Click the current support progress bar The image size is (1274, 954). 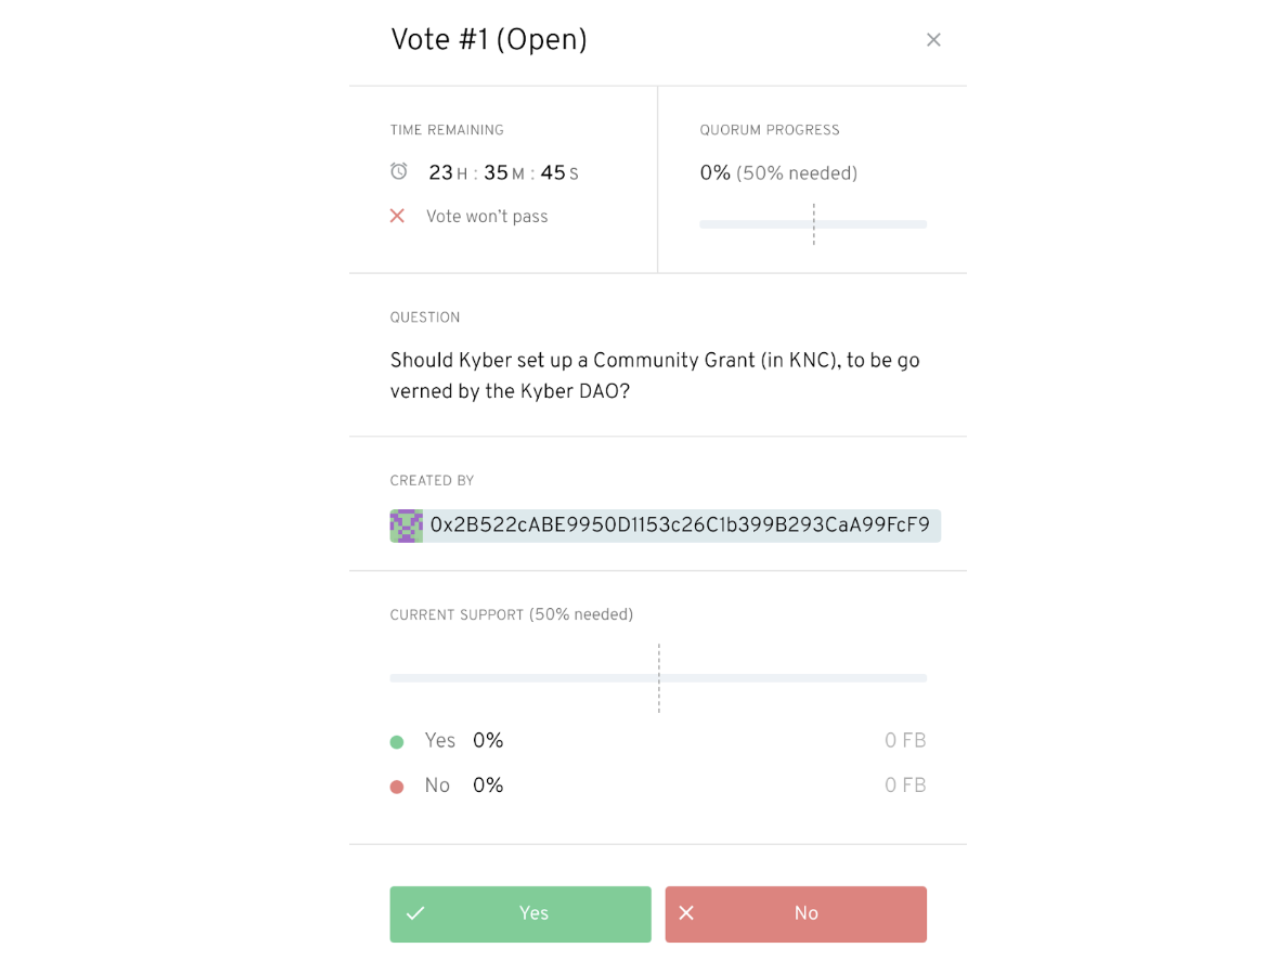658,678
